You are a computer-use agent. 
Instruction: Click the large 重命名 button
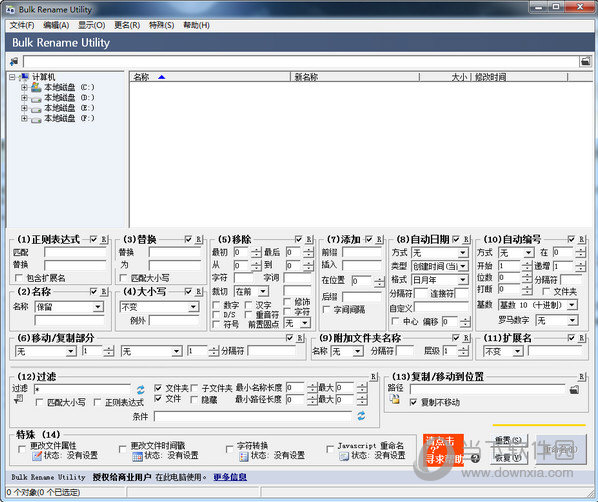pos(561,449)
